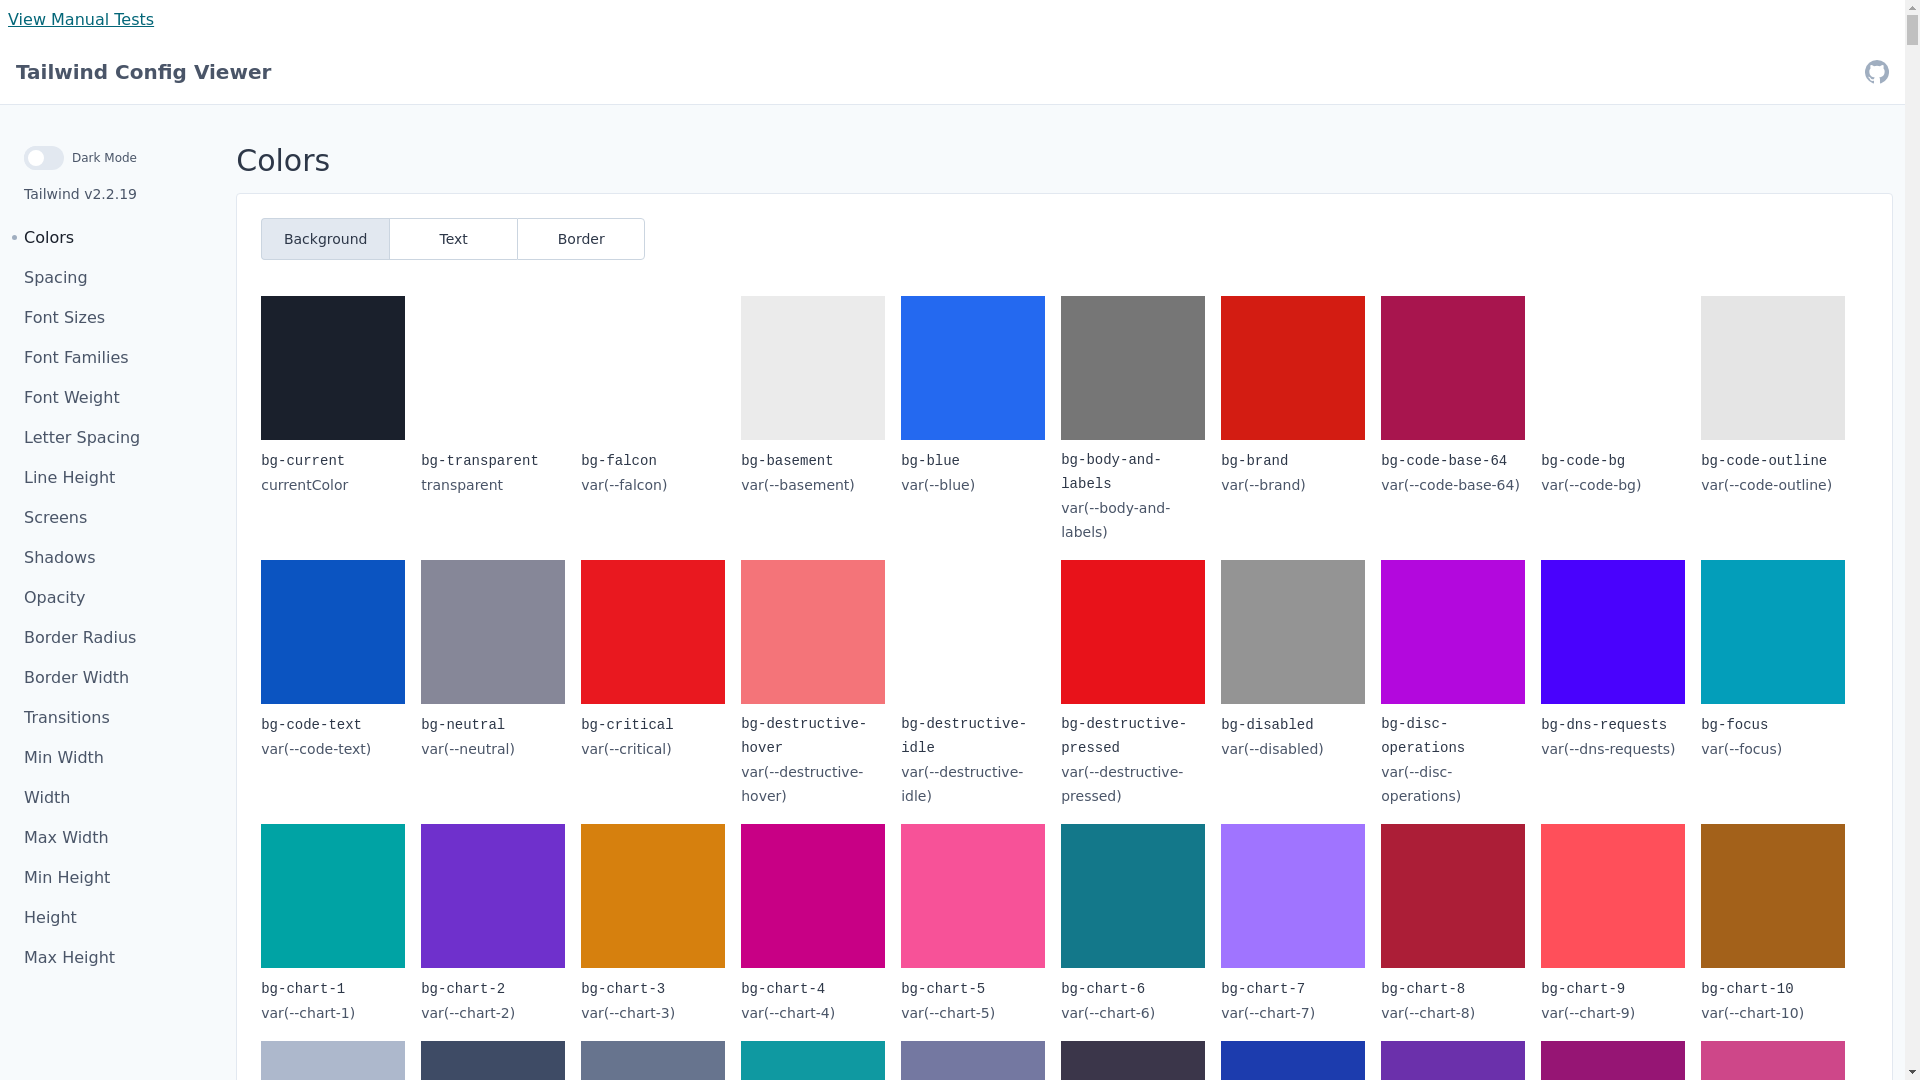
Task: Navigate to Letter Spacing
Action: pos(82,438)
